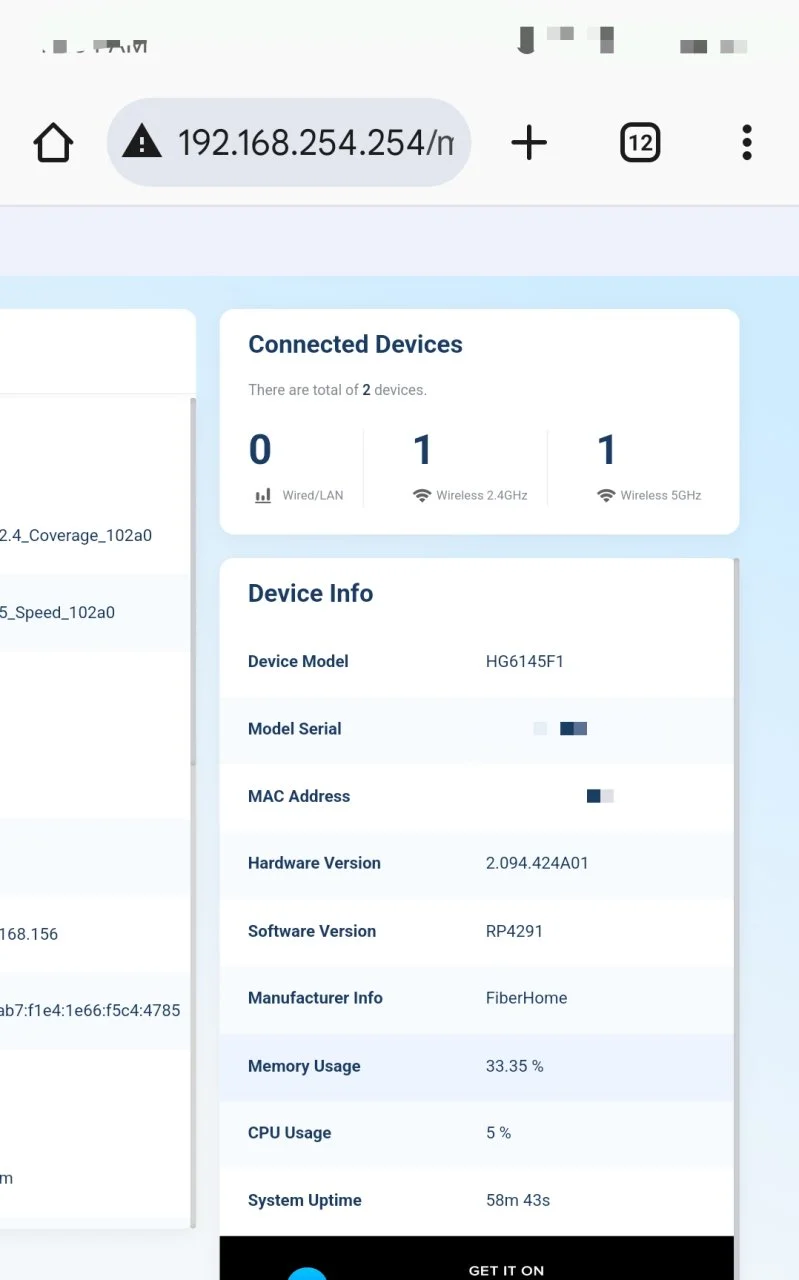Click the FiberHome manufacturer value
The image size is (799, 1280).
pyautogui.click(x=526, y=998)
